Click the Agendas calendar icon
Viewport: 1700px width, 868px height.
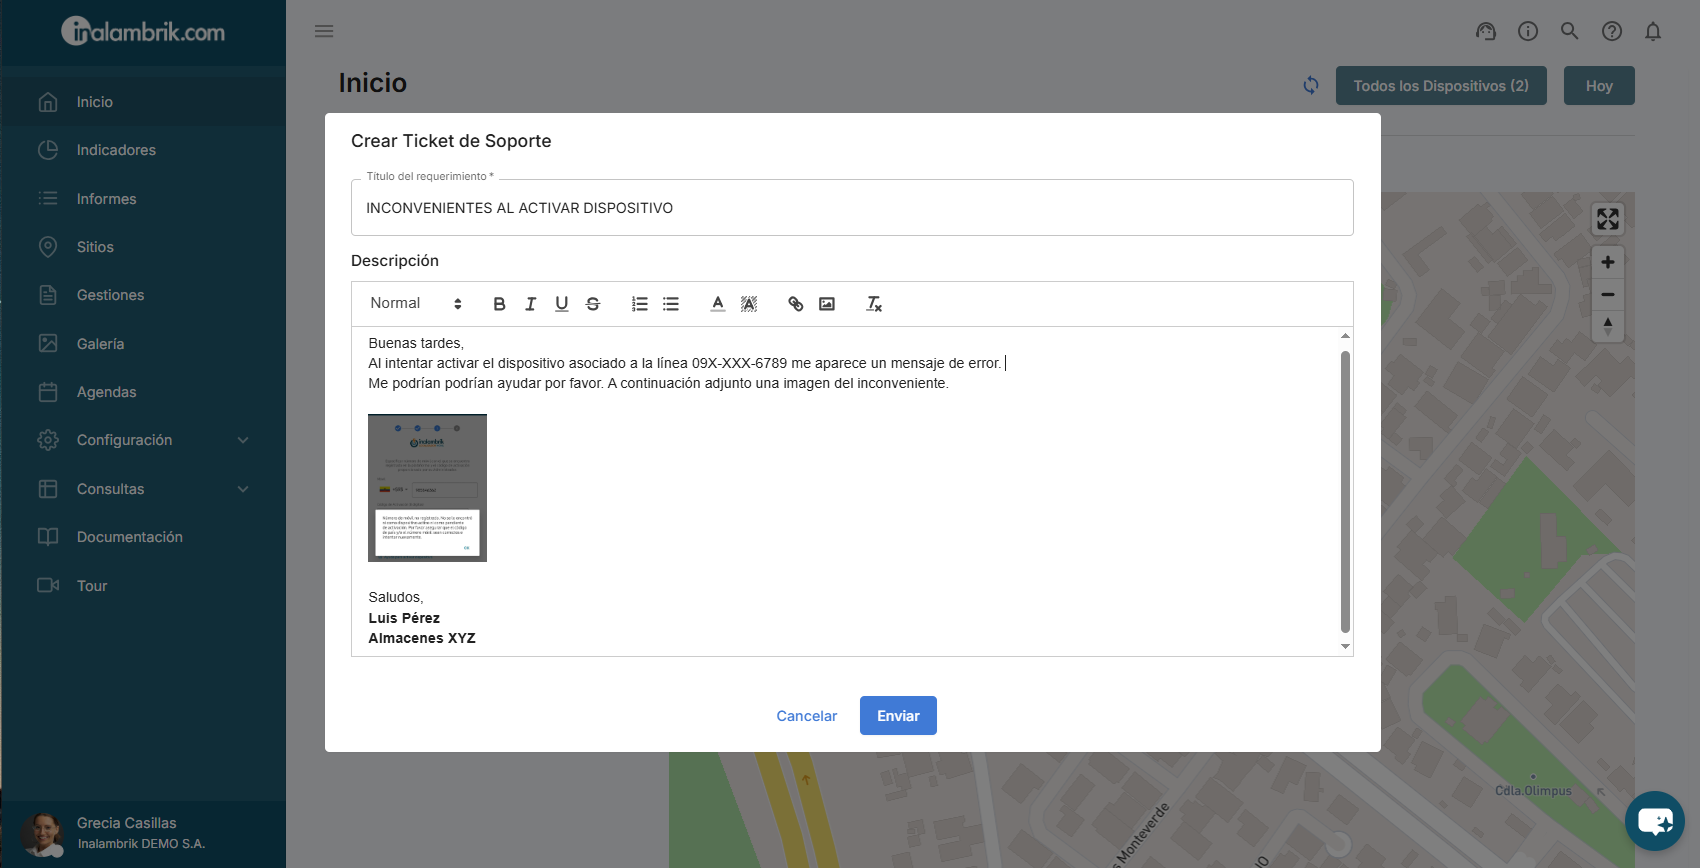coord(48,392)
